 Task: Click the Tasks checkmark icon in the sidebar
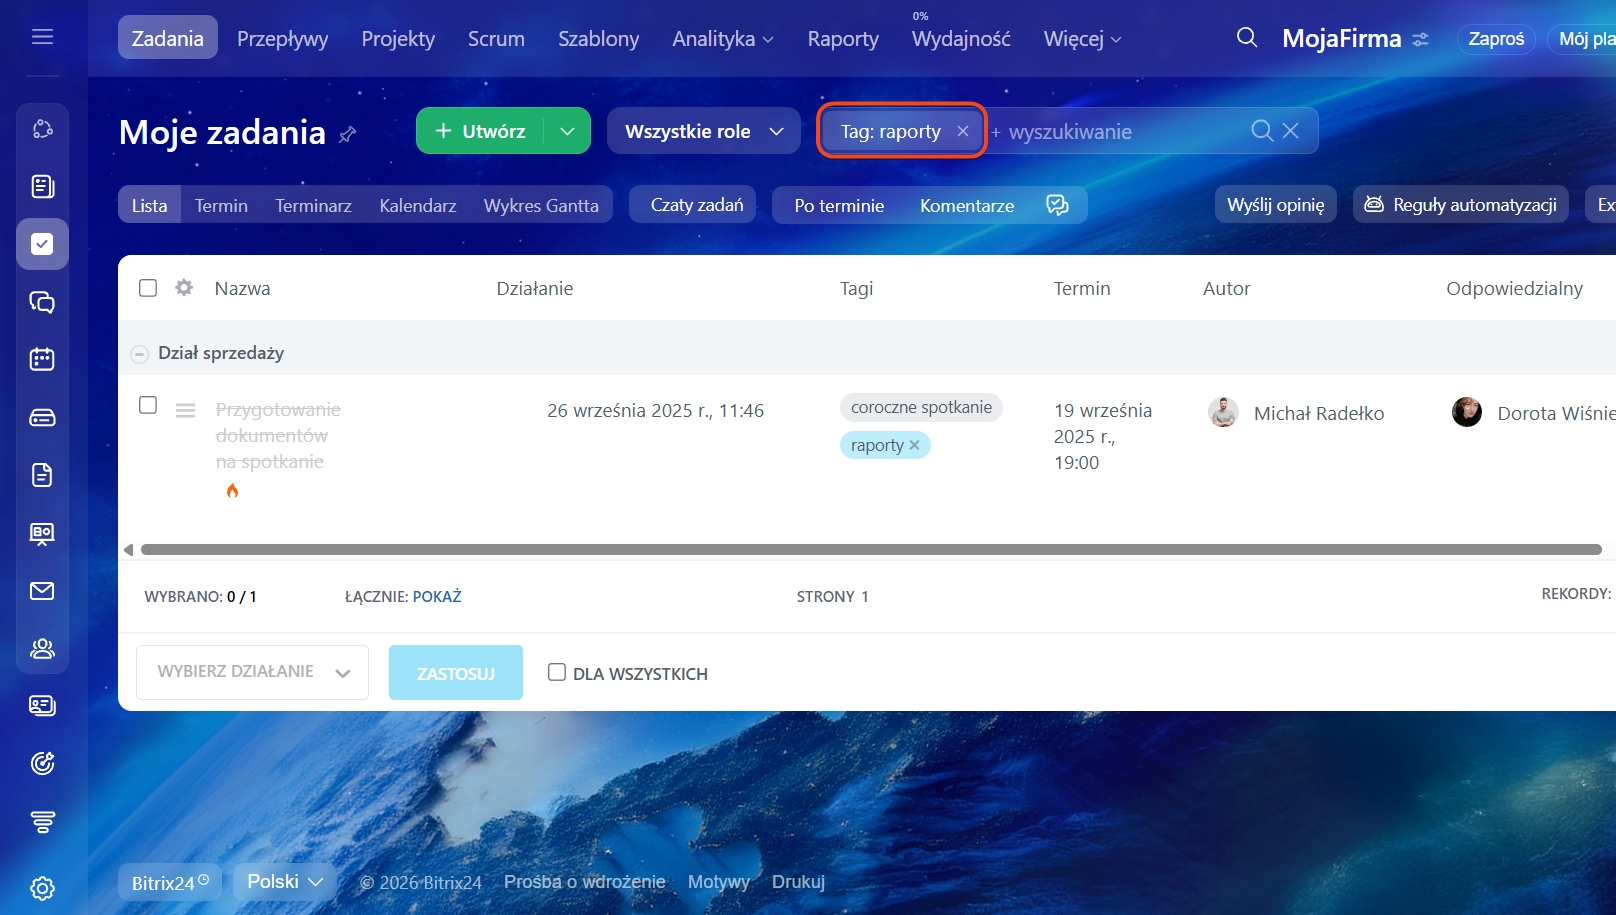pyautogui.click(x=42, y=244)
